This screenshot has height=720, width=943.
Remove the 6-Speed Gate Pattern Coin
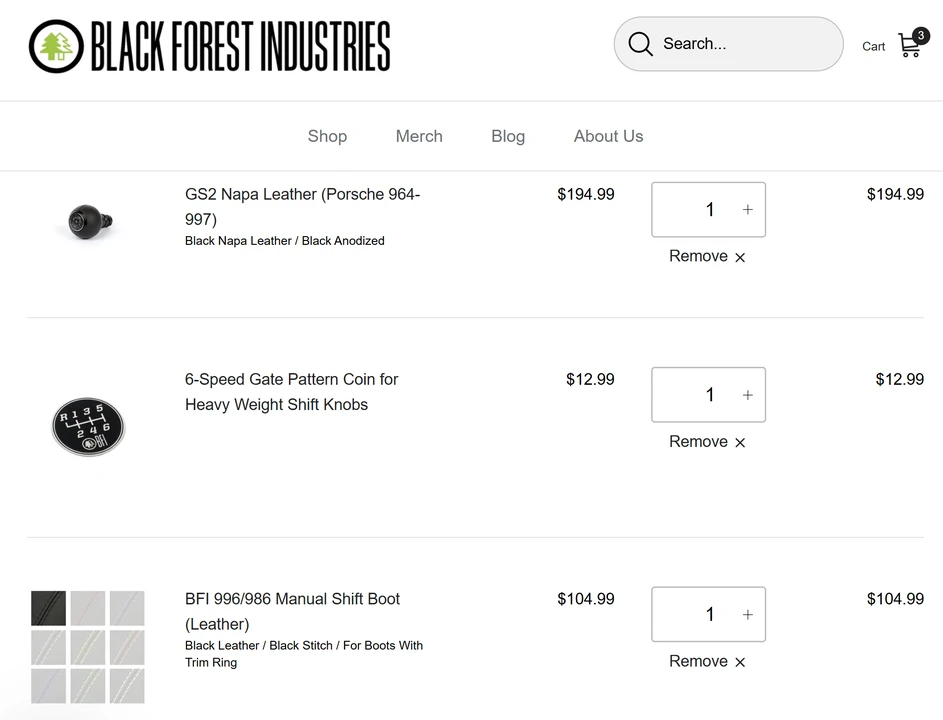[x=707, y=442]
